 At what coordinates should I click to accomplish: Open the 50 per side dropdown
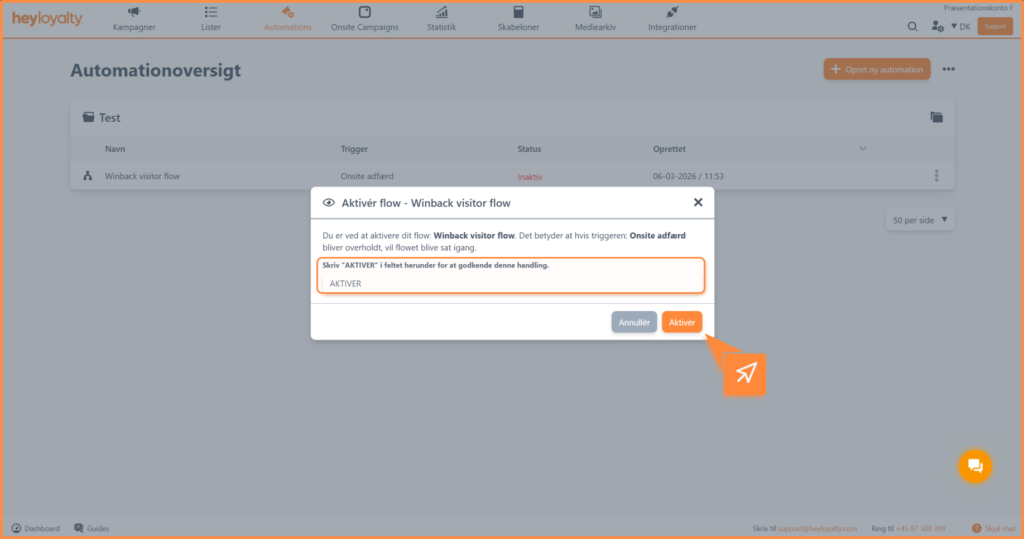920,220
